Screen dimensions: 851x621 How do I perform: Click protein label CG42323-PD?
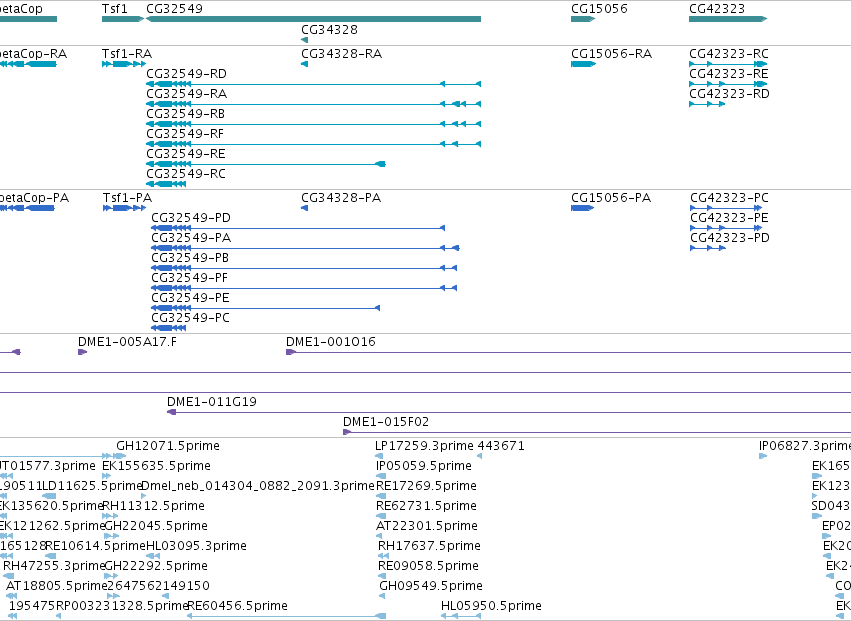pos(730,238)
